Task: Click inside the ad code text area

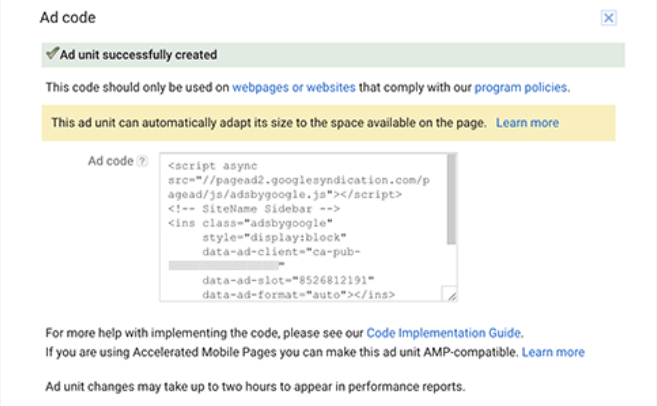Action: pos(308,227)
